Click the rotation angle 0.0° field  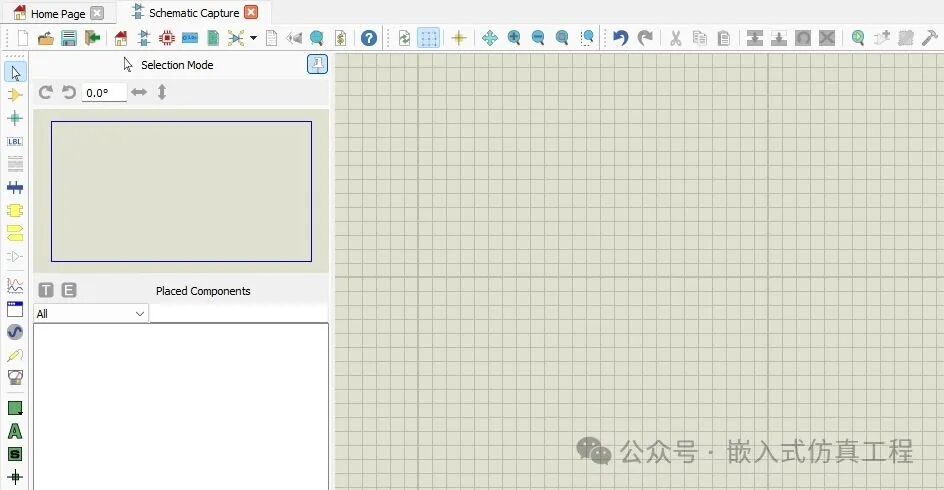pyautogui.click(x=104, y=93)
